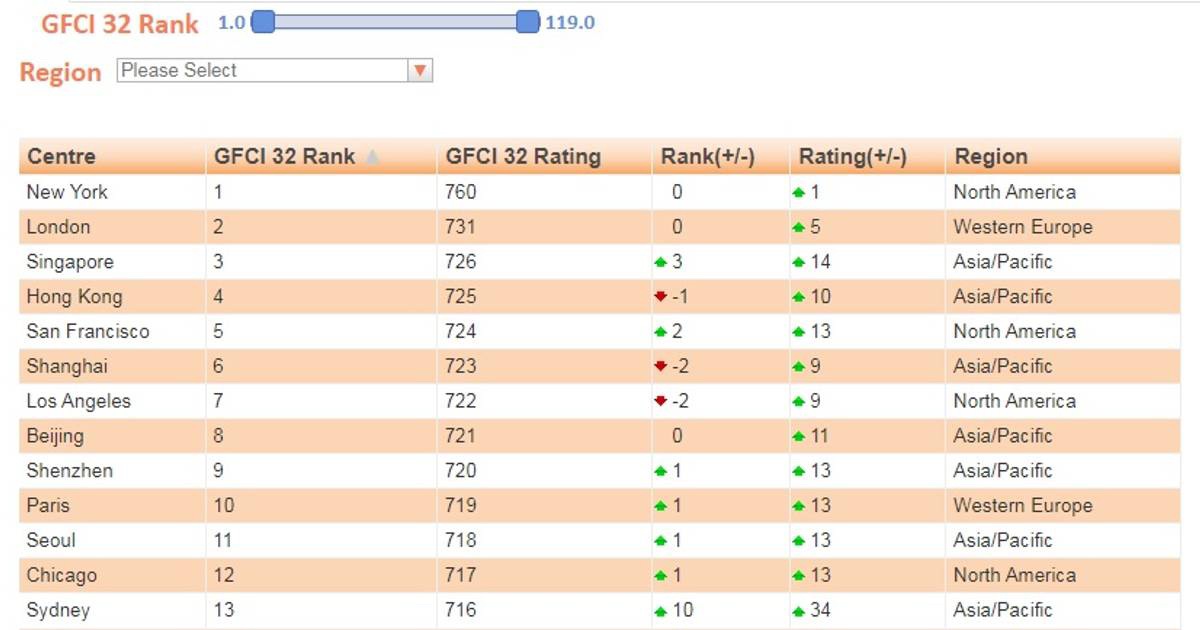Screen dimensions: 1200x630
Task: Click the red down arrow in Hong Kong's Rank(+/-) cell
Action: point(660,297)
